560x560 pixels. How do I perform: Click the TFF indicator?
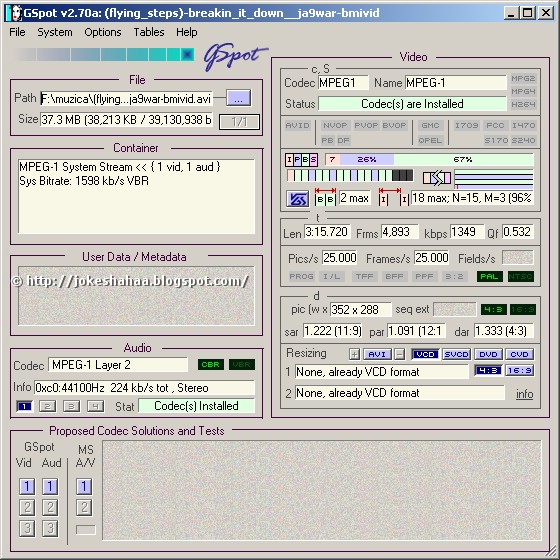[364, 276]
